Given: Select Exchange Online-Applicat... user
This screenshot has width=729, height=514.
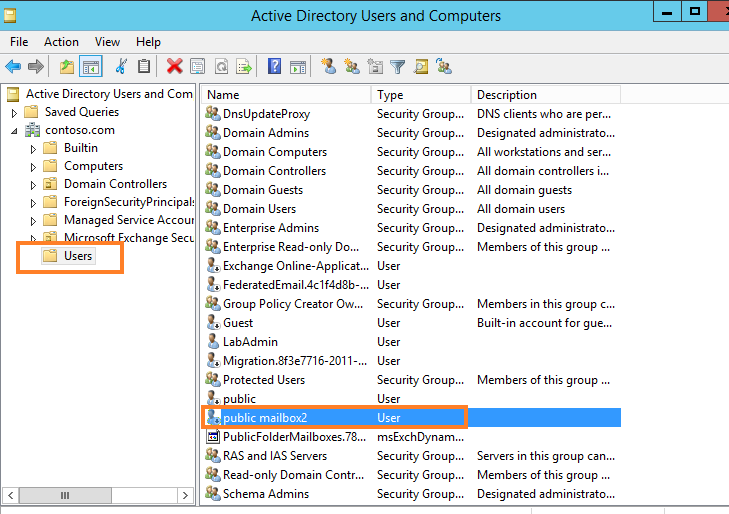Looking at the screenshot, I should 296,266.
